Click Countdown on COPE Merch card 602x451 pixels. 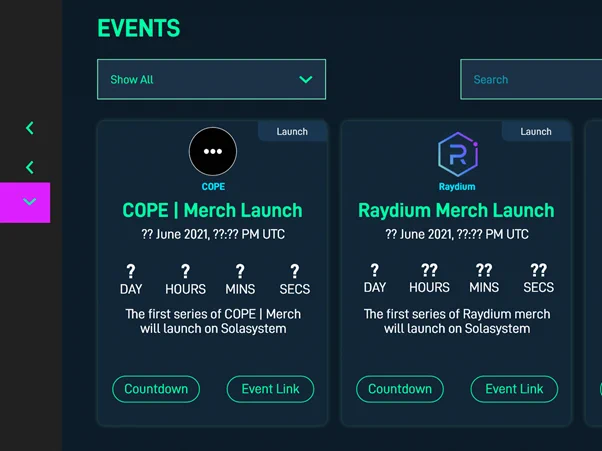pyautogui.click(x=156, y=389)
